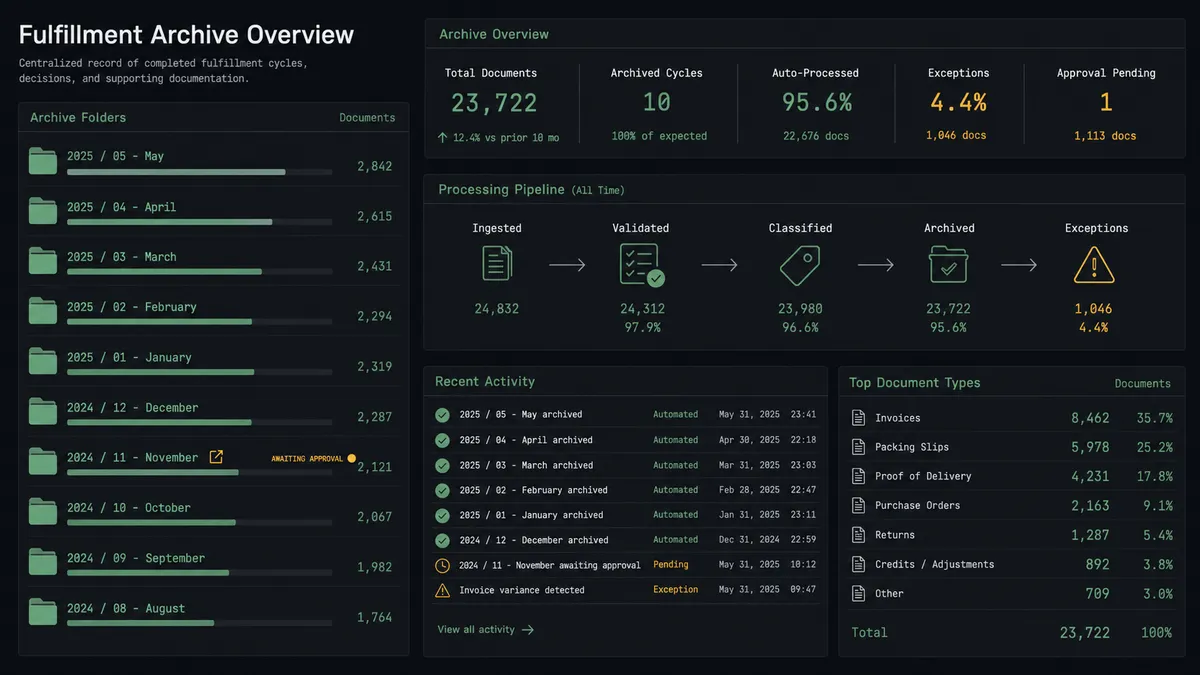Click the Proof of Delivery document icon

click(857, 476)
